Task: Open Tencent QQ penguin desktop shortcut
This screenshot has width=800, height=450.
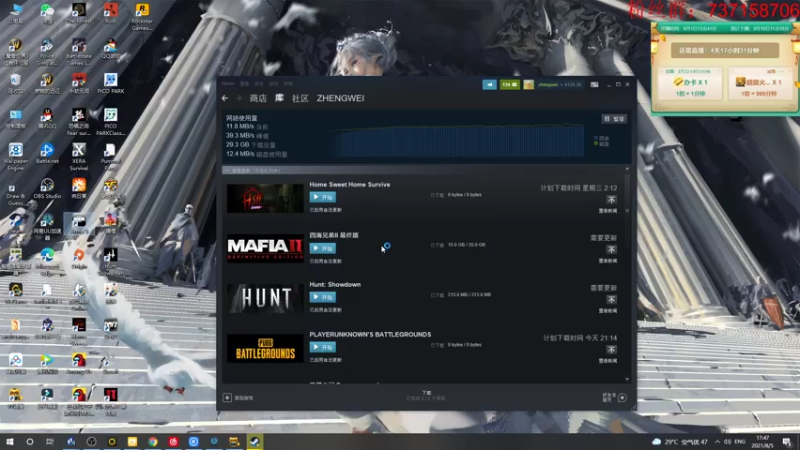Action: click(x=47, y=118)
